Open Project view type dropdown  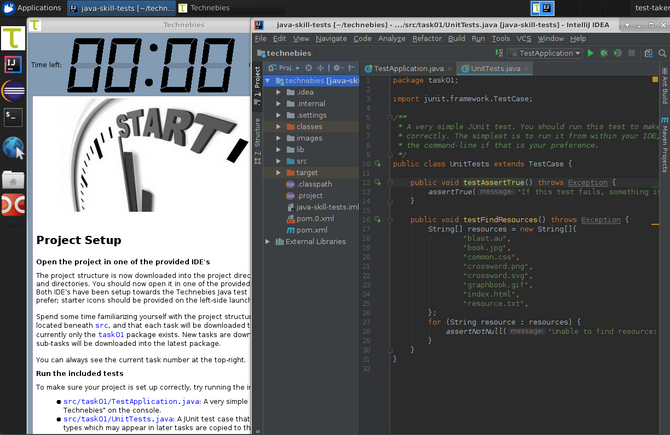click(x=284, y=68)
